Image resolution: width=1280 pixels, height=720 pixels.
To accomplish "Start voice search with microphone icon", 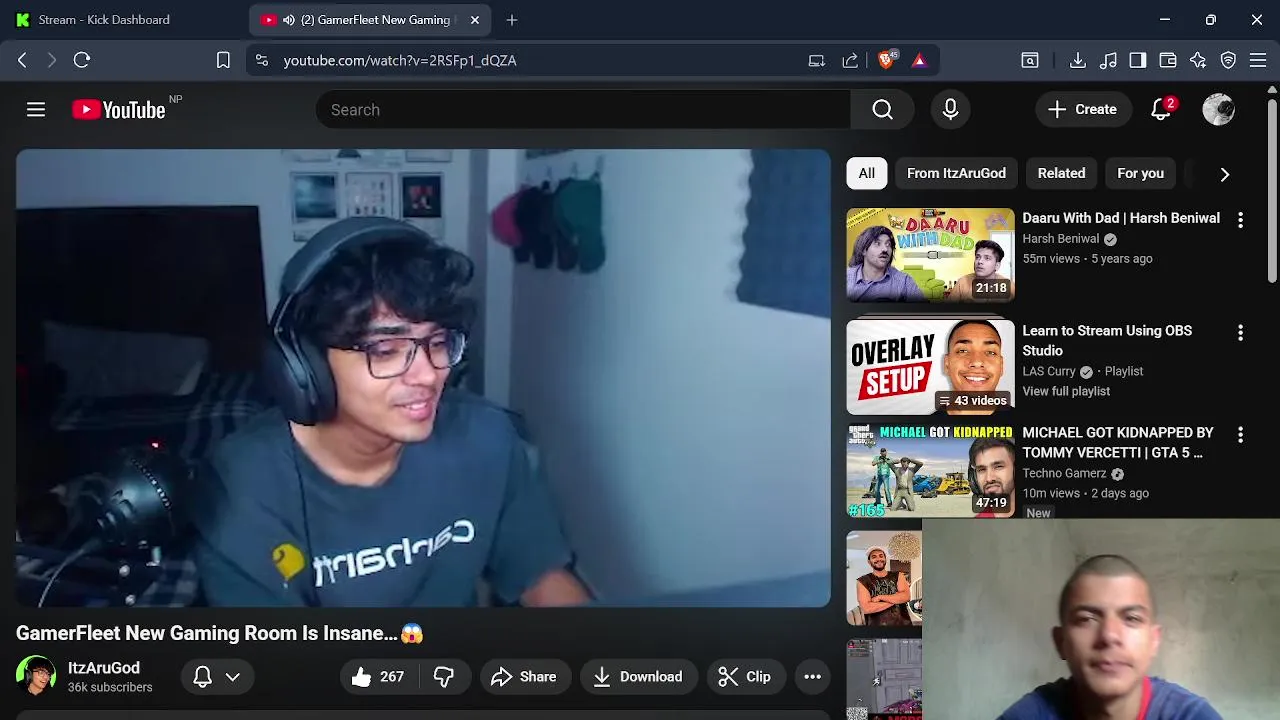I will point(951,110).
